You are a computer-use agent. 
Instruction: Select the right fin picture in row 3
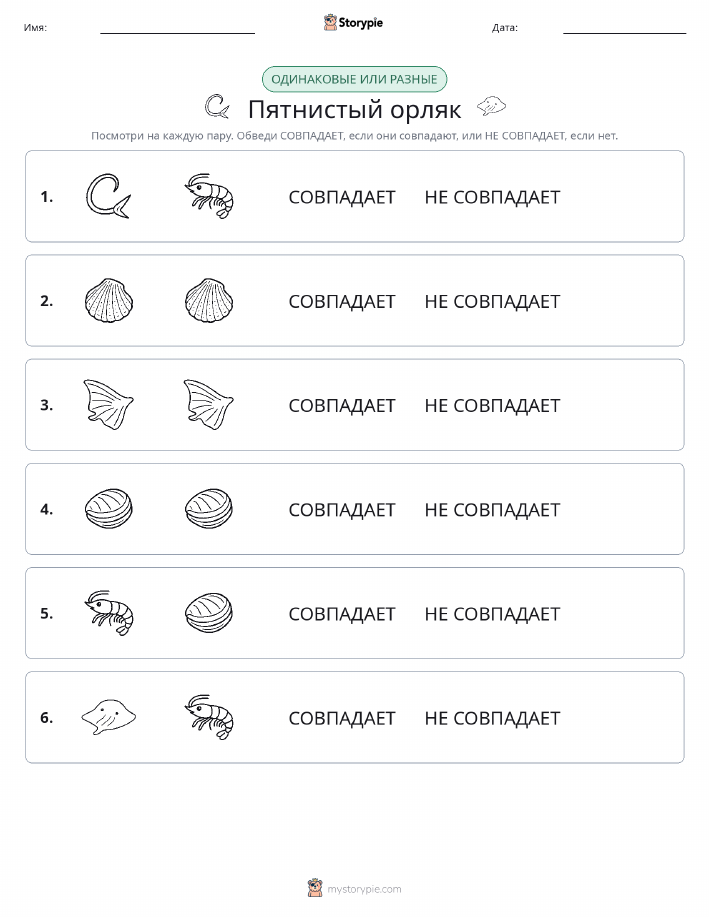click(x=208, y=405)
